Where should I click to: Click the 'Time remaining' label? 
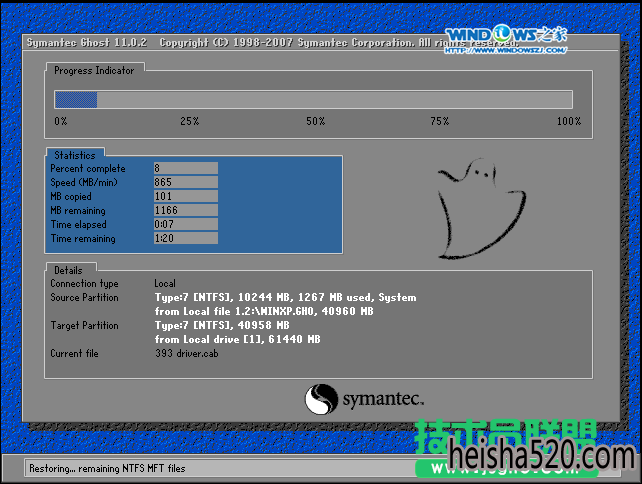pos(83,238)
